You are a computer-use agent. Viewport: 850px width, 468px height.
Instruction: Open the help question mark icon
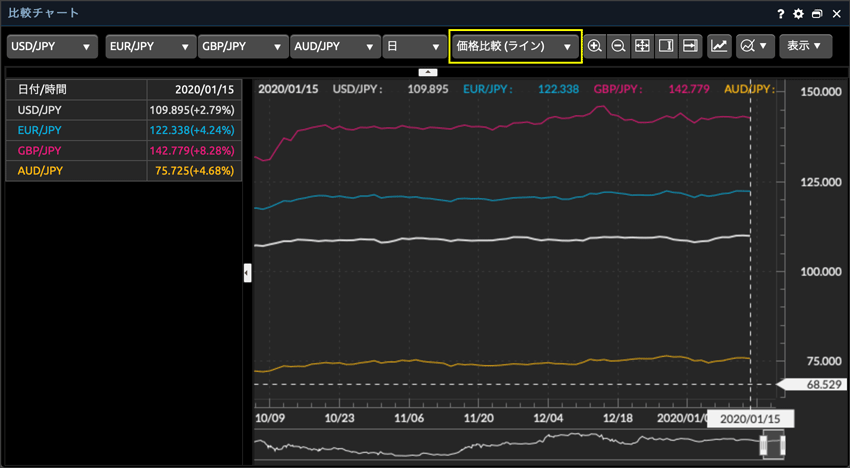coord(780,14)
